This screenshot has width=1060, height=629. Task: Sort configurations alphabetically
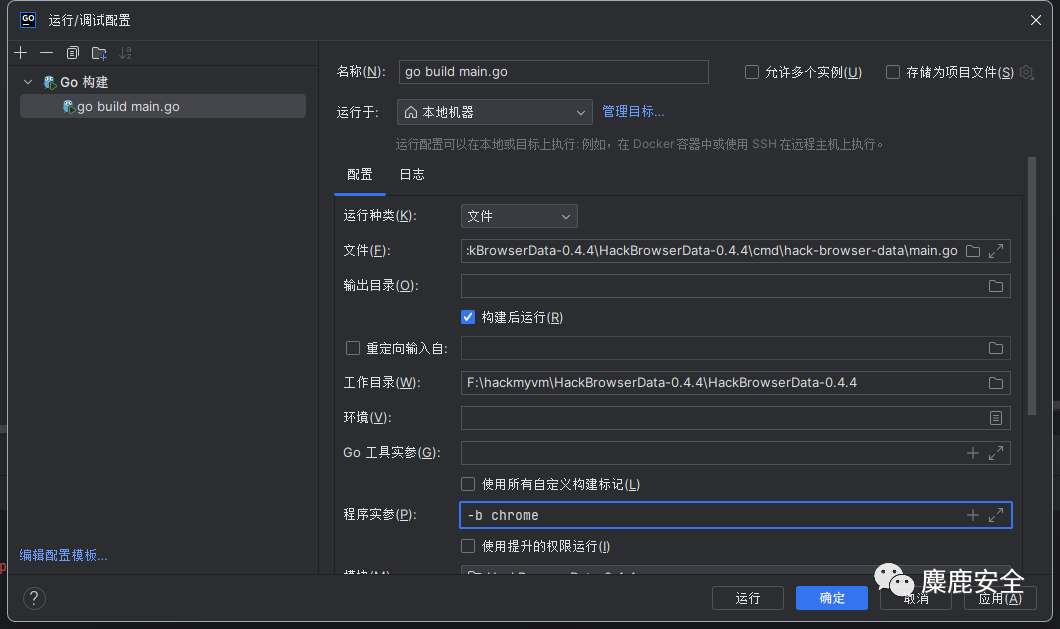(123, 52)
